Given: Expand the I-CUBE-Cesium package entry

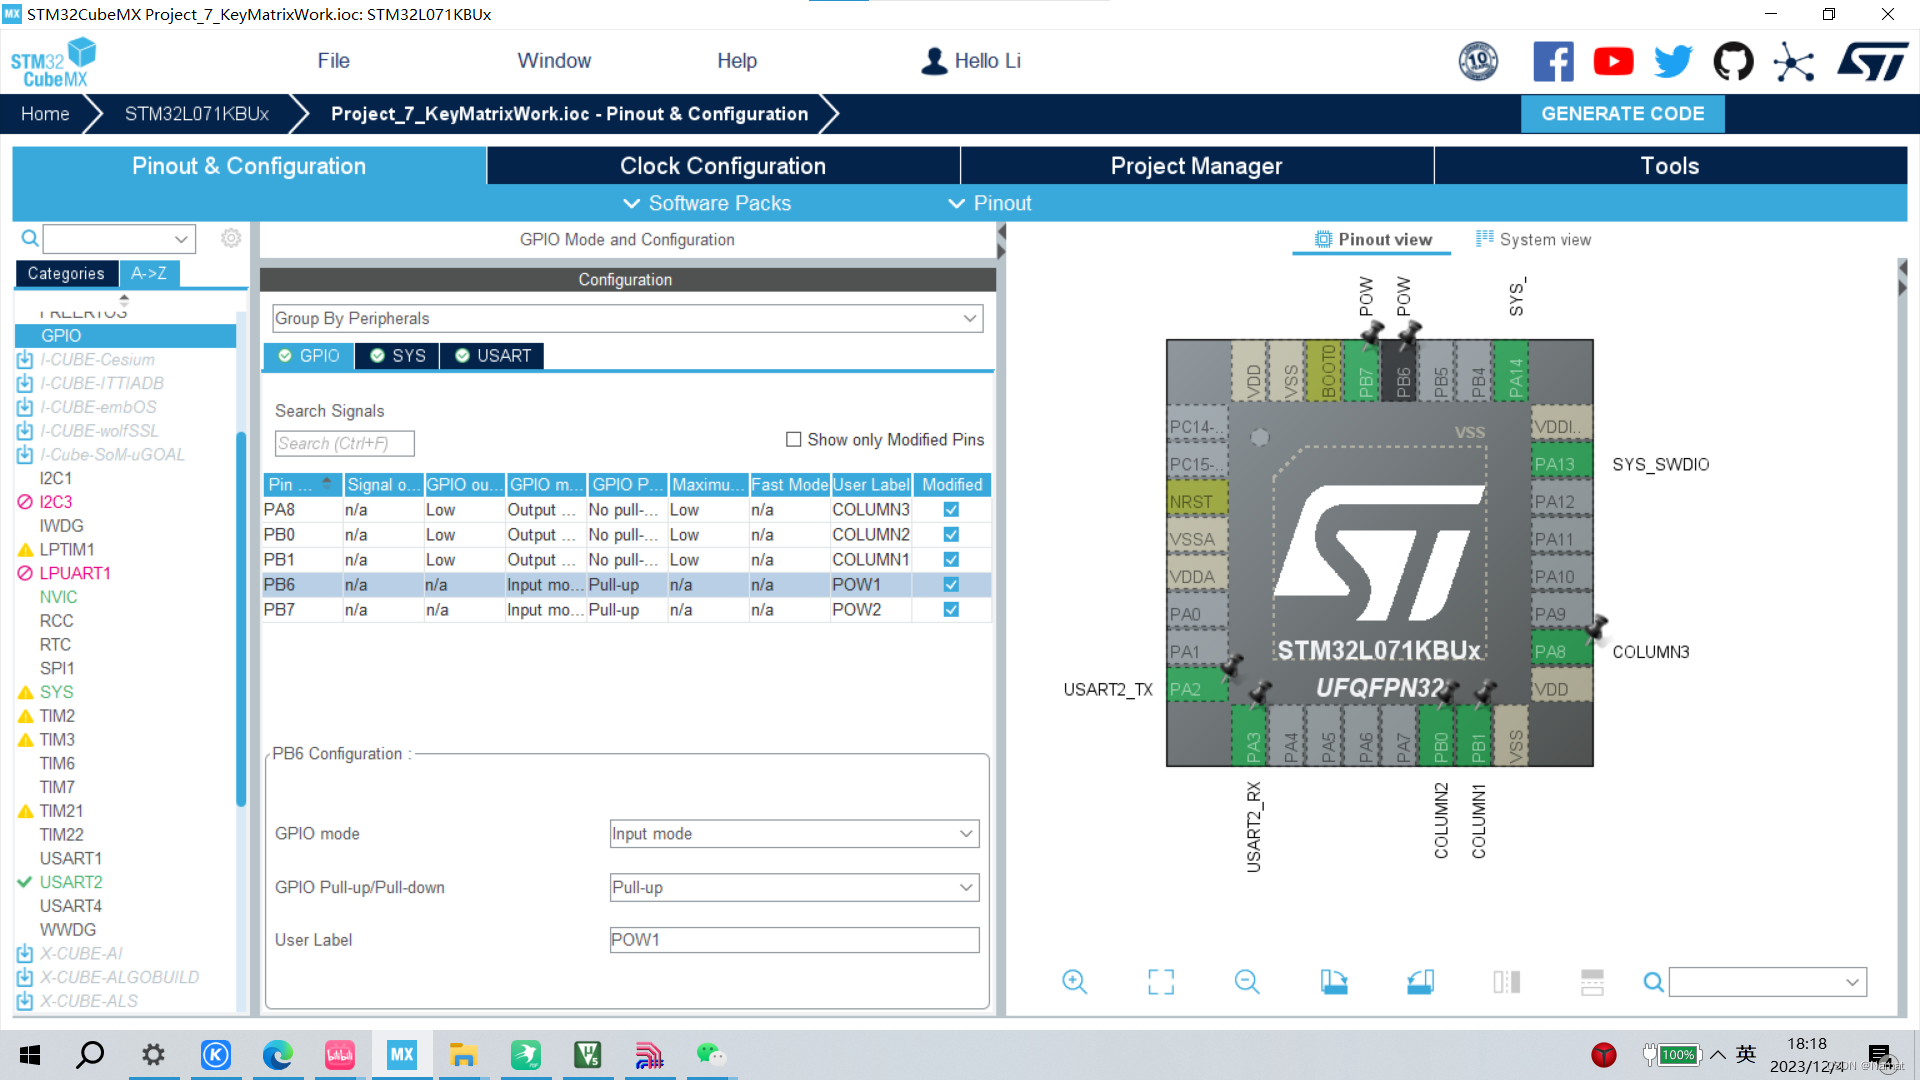Looking at the screenshot, I should [25, 360].
